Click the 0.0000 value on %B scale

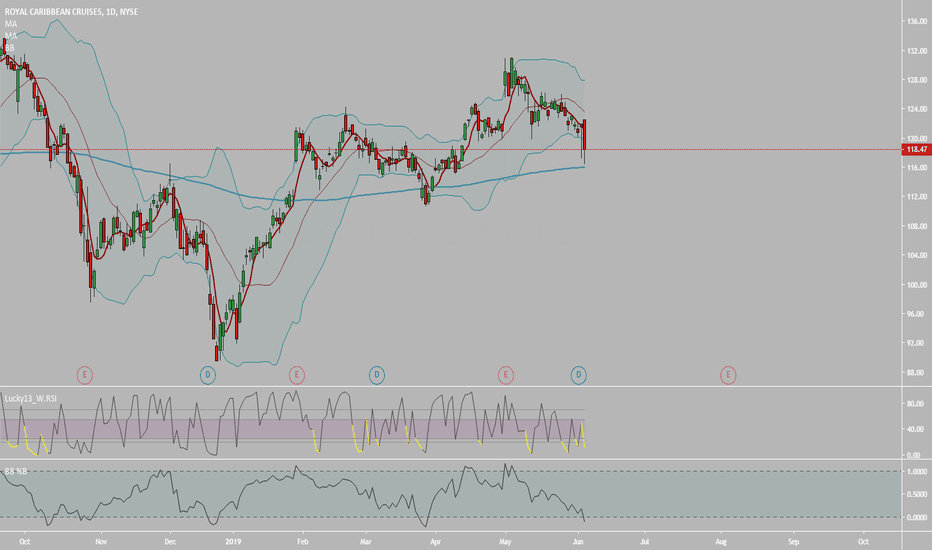tap(916, 518)
